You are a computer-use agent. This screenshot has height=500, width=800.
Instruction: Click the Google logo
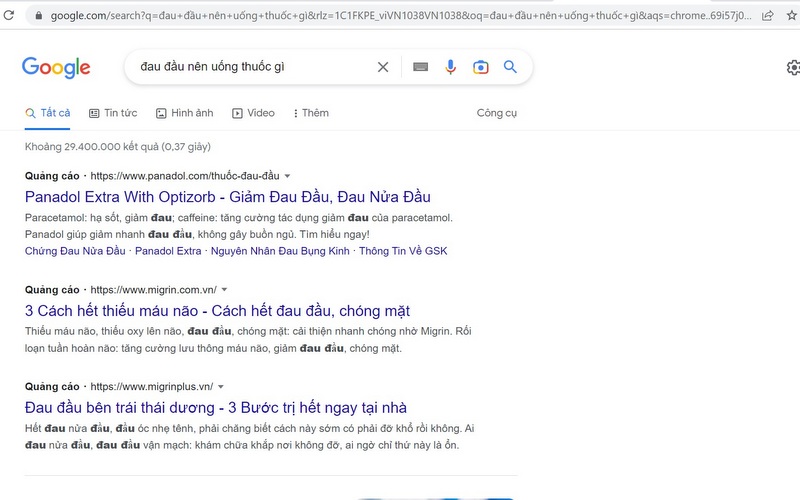pos(56,67)
